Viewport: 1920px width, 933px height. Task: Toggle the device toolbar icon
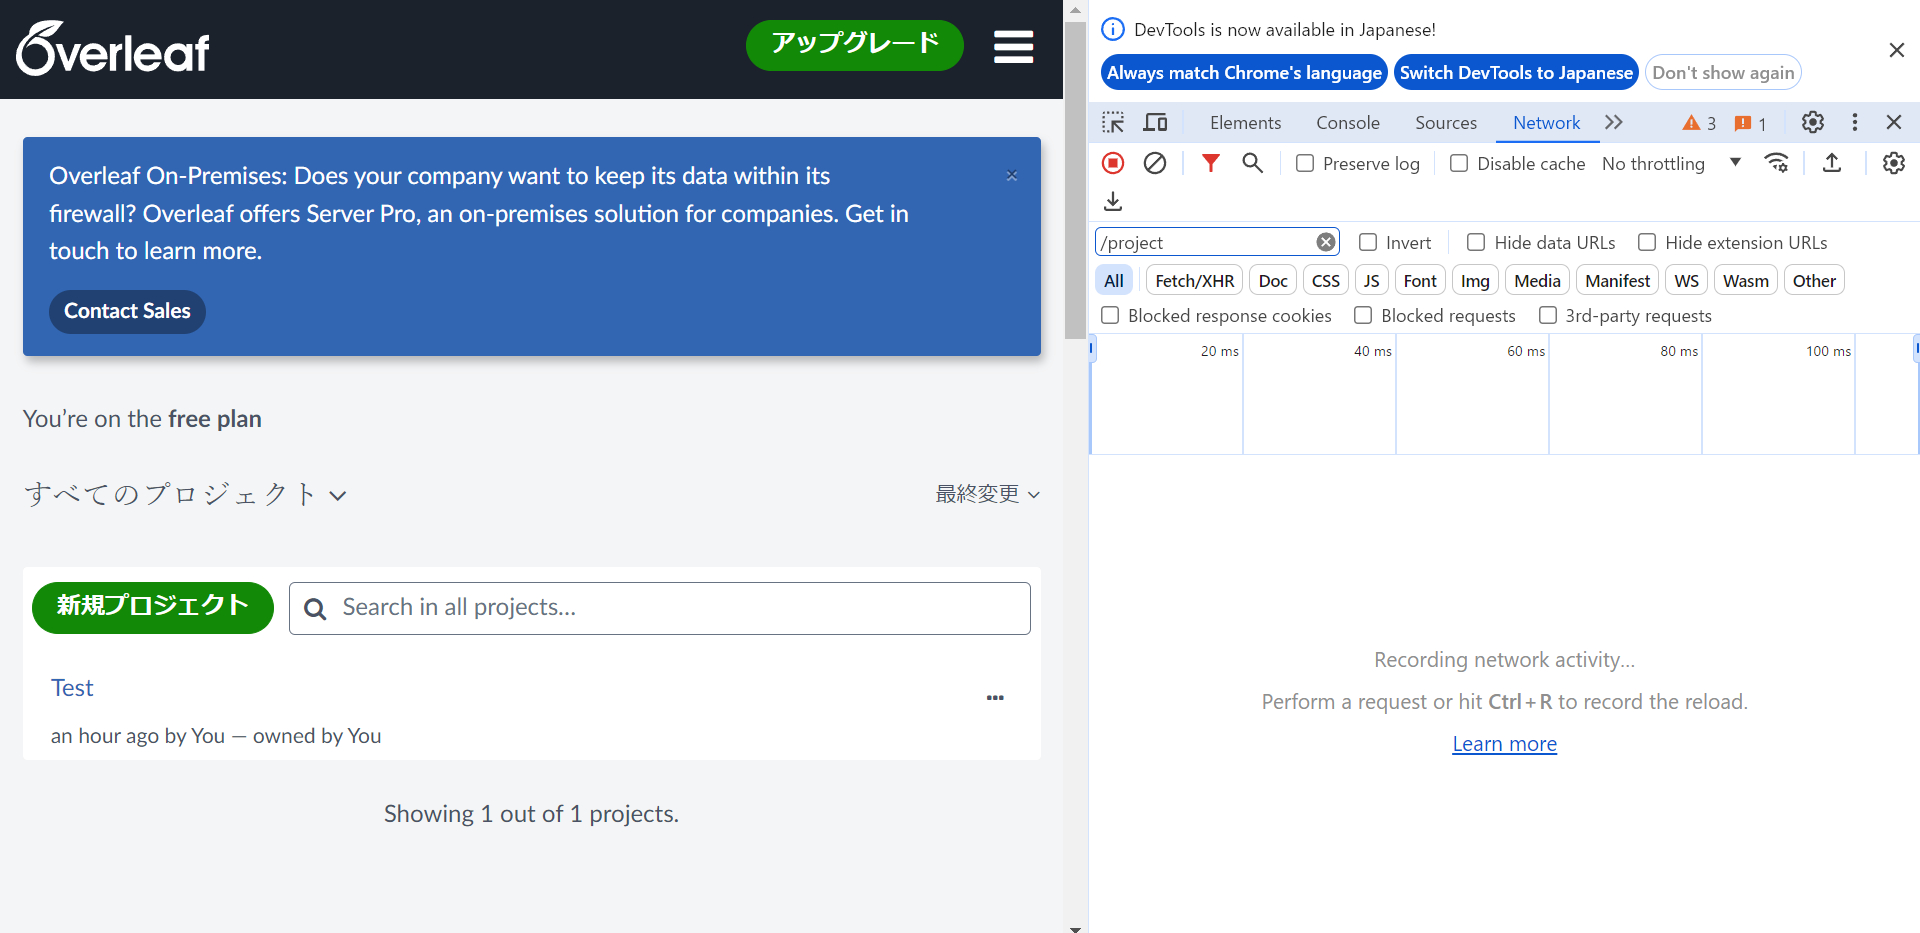(1156, 122)
